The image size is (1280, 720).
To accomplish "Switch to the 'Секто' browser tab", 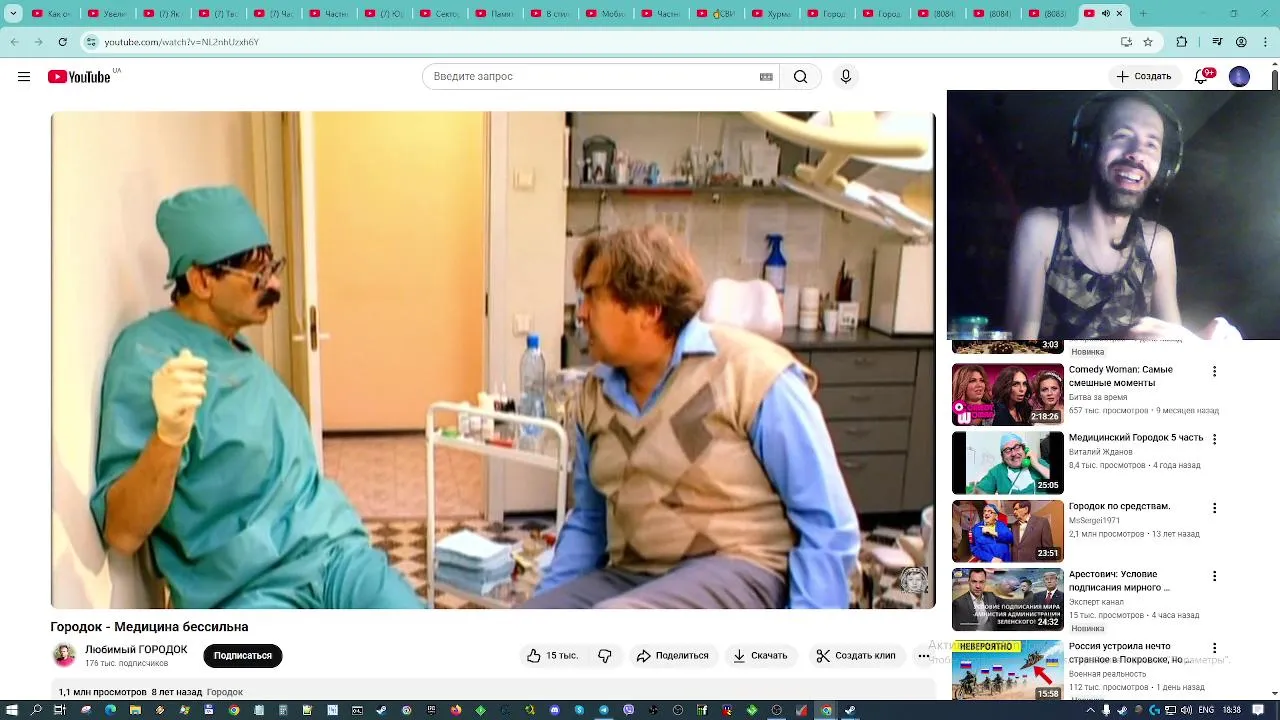I will pyautogui.click(x=438, y=14).
